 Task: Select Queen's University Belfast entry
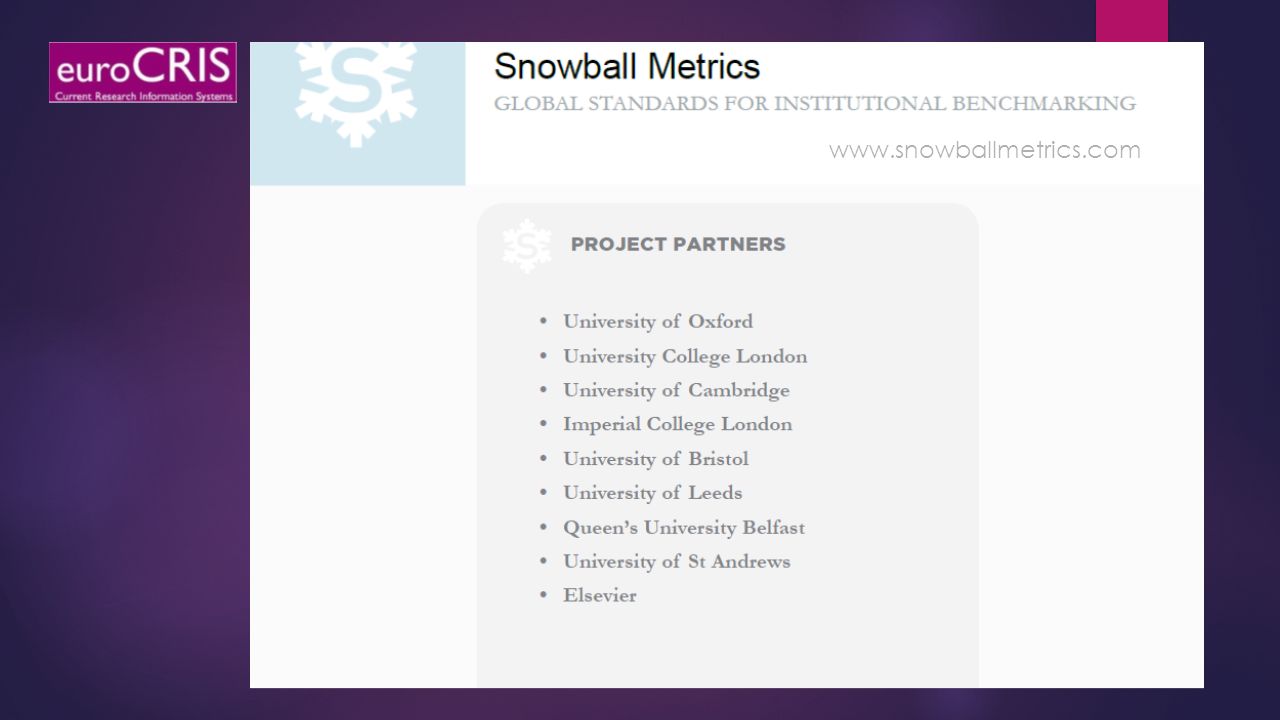tap(684, 528)
